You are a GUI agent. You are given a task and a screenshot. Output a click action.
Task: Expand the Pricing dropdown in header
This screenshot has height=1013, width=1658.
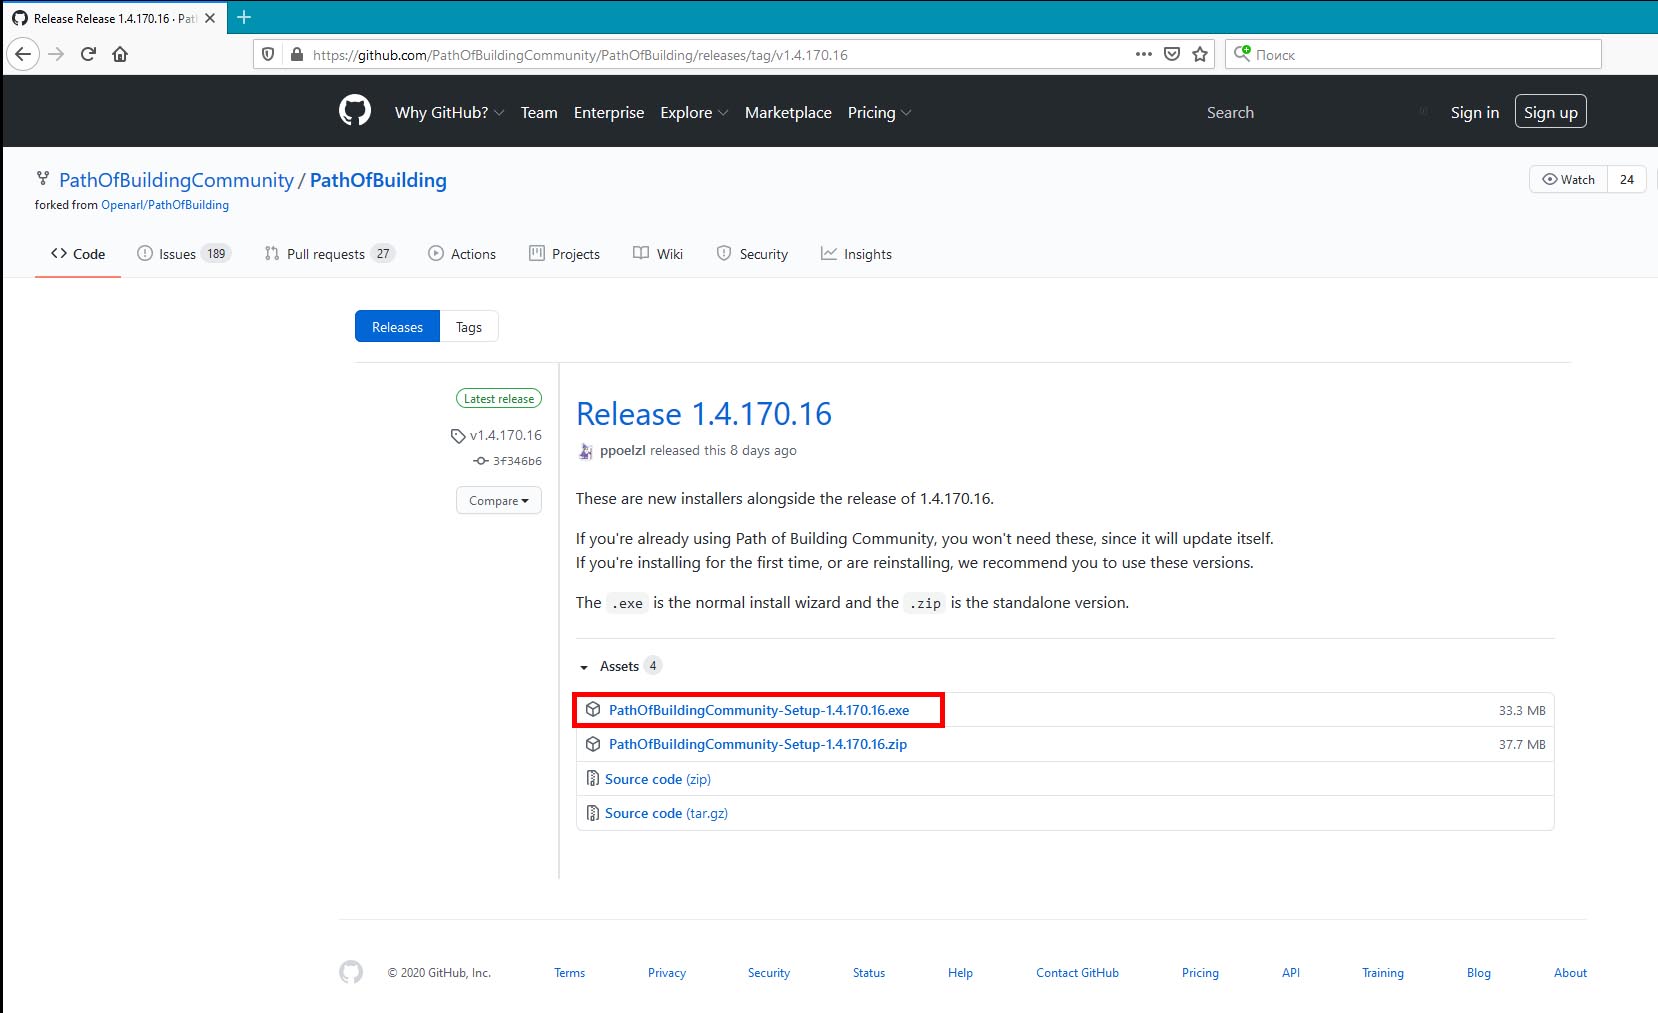(879, 112)
